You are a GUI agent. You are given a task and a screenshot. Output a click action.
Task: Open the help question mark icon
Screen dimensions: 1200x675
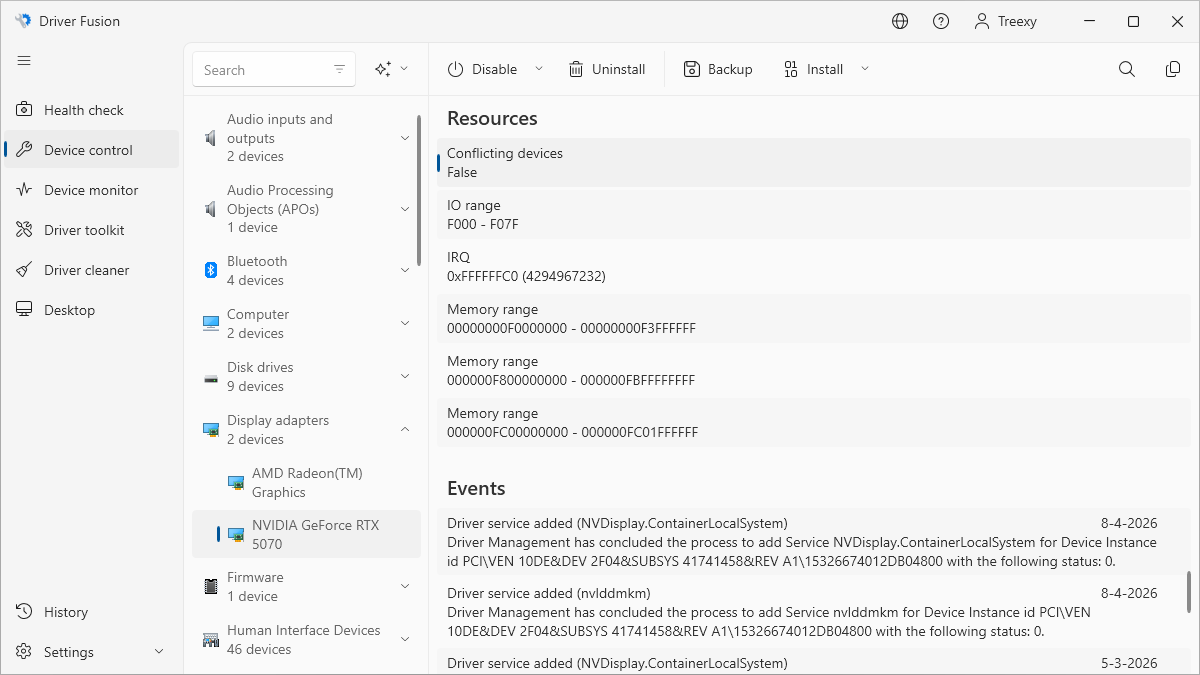(x=941, y=21)
